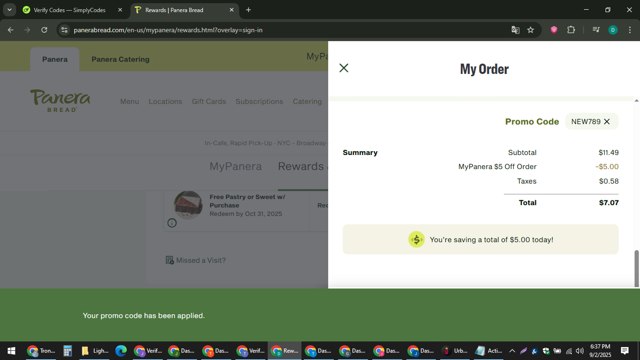Viewport: 640px width, 360px height.
Task: Open the volume control in tray
Action: pyautogui.click(x=580, y=351)
